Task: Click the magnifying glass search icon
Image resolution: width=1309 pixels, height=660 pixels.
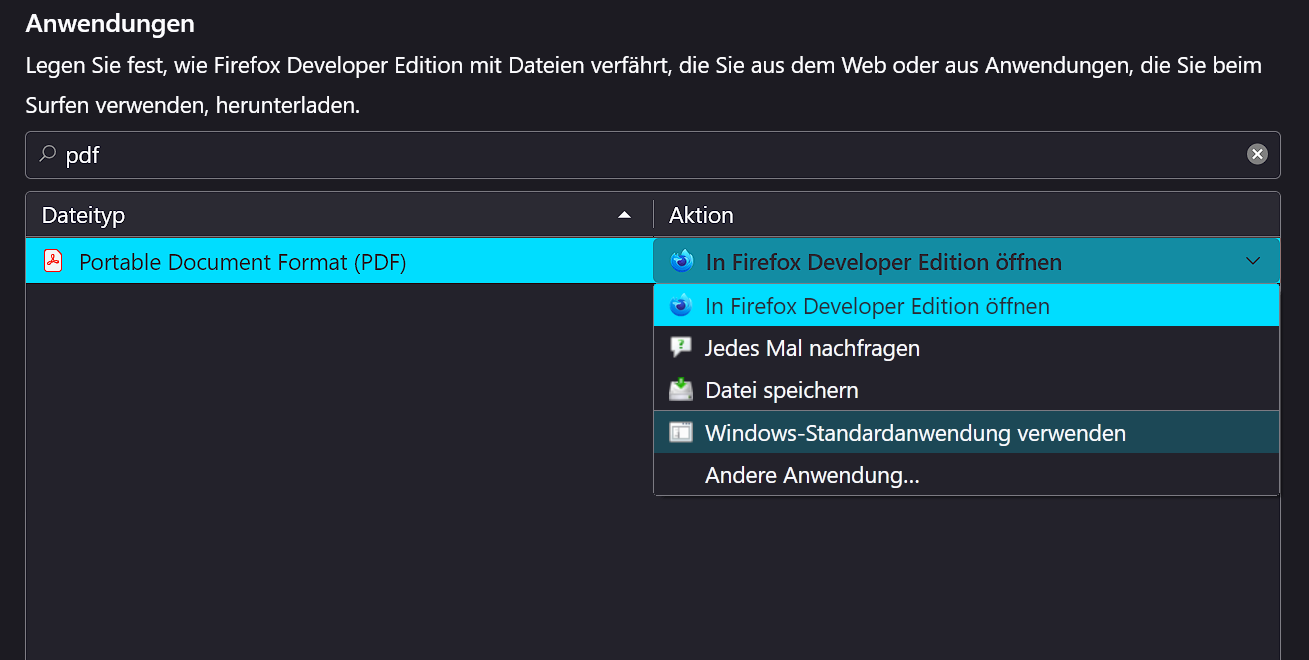Action: [x=47, y=155]
